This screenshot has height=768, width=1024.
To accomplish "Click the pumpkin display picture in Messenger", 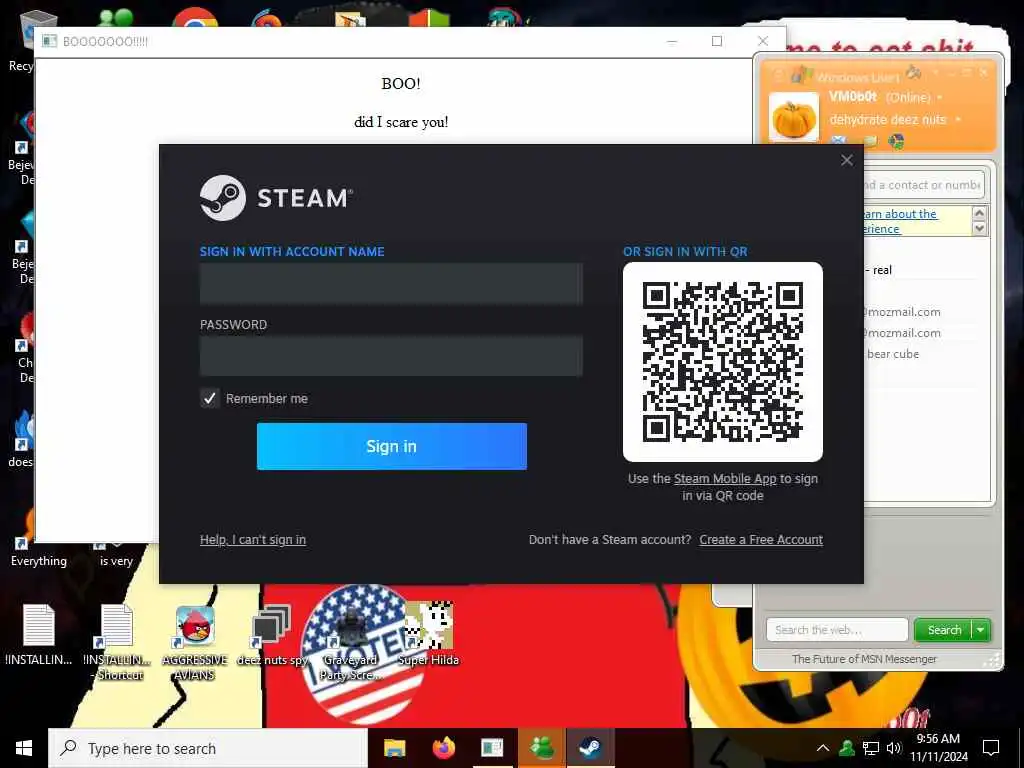I will pos(793,118).
